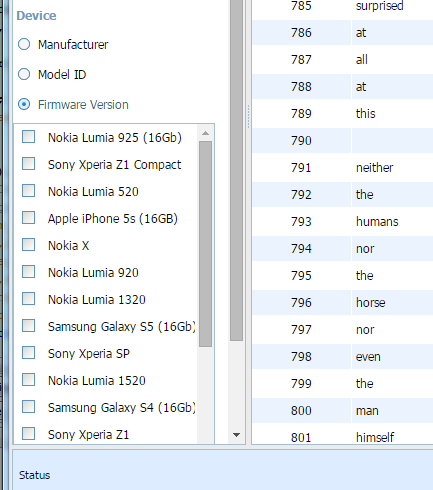Click the Status label in the bottom bar
The image size is (433, 490).
(34, 475)
